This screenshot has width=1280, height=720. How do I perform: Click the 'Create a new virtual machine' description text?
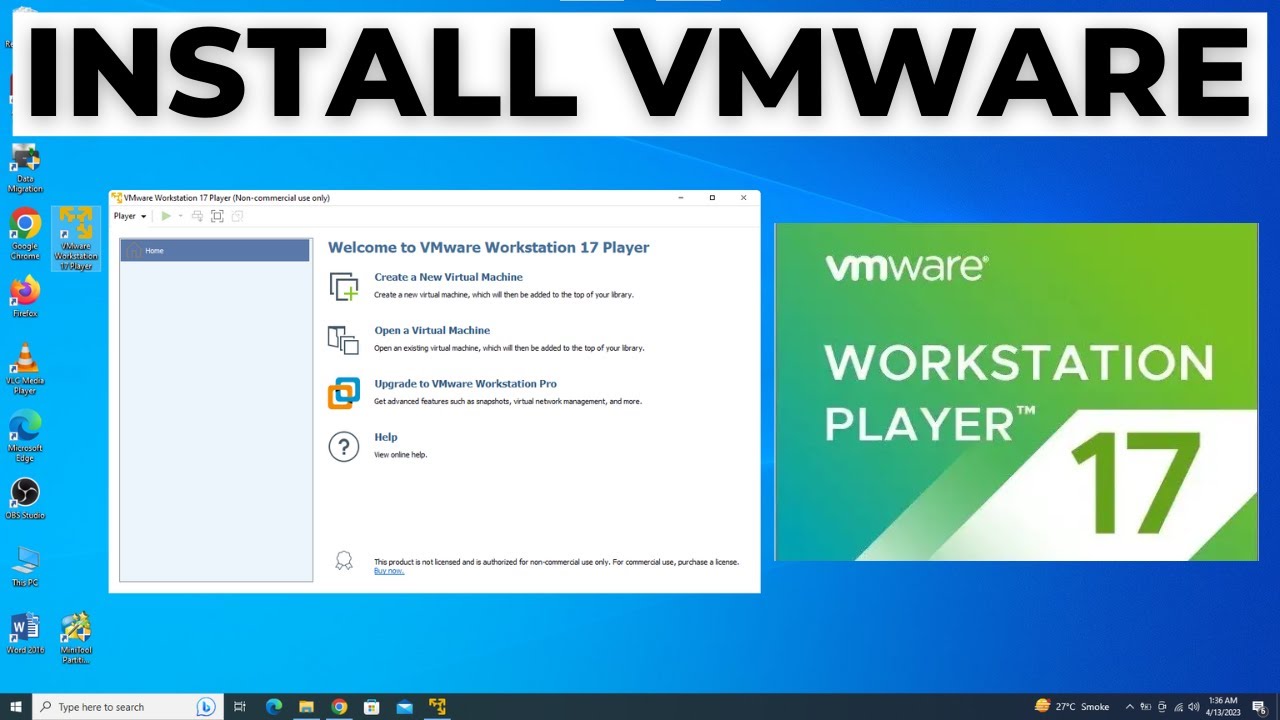tap(504, 295)
